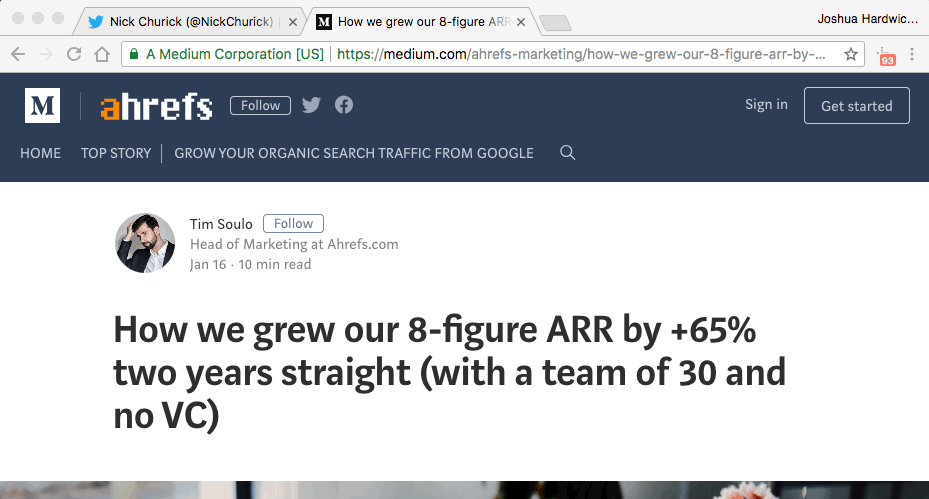Click the Get started button
The width and height of the screenshot is (929, 499).
tap(857, 105)
